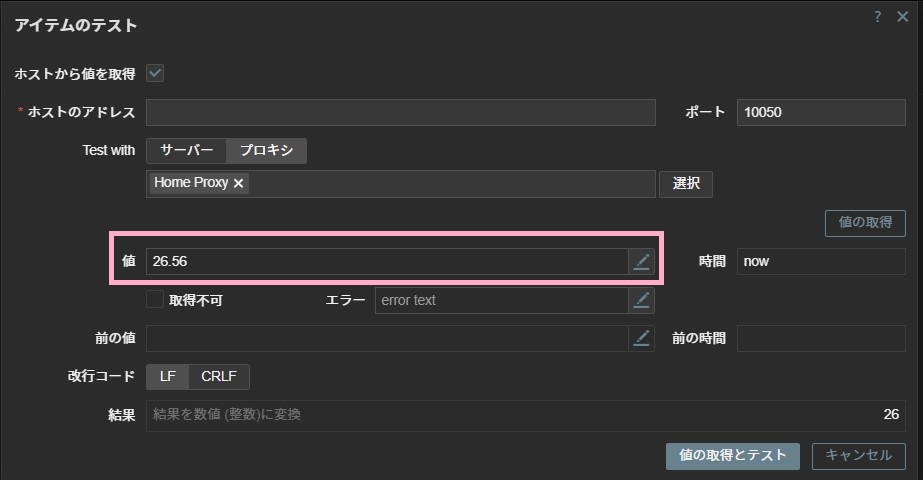Focus the ホストのアドレス input field
The height and width of the screenshot is (480, 923).
pos(400,112)
